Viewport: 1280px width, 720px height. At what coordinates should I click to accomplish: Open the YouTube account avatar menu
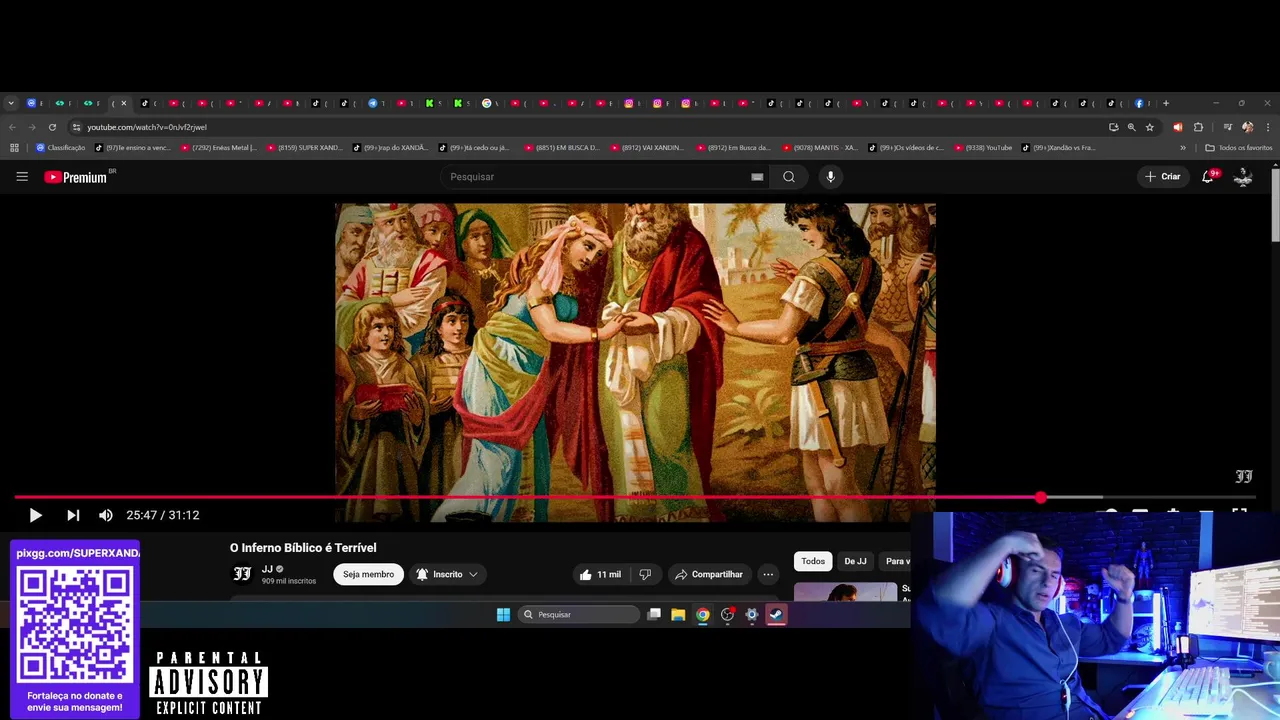point(1243,177)
